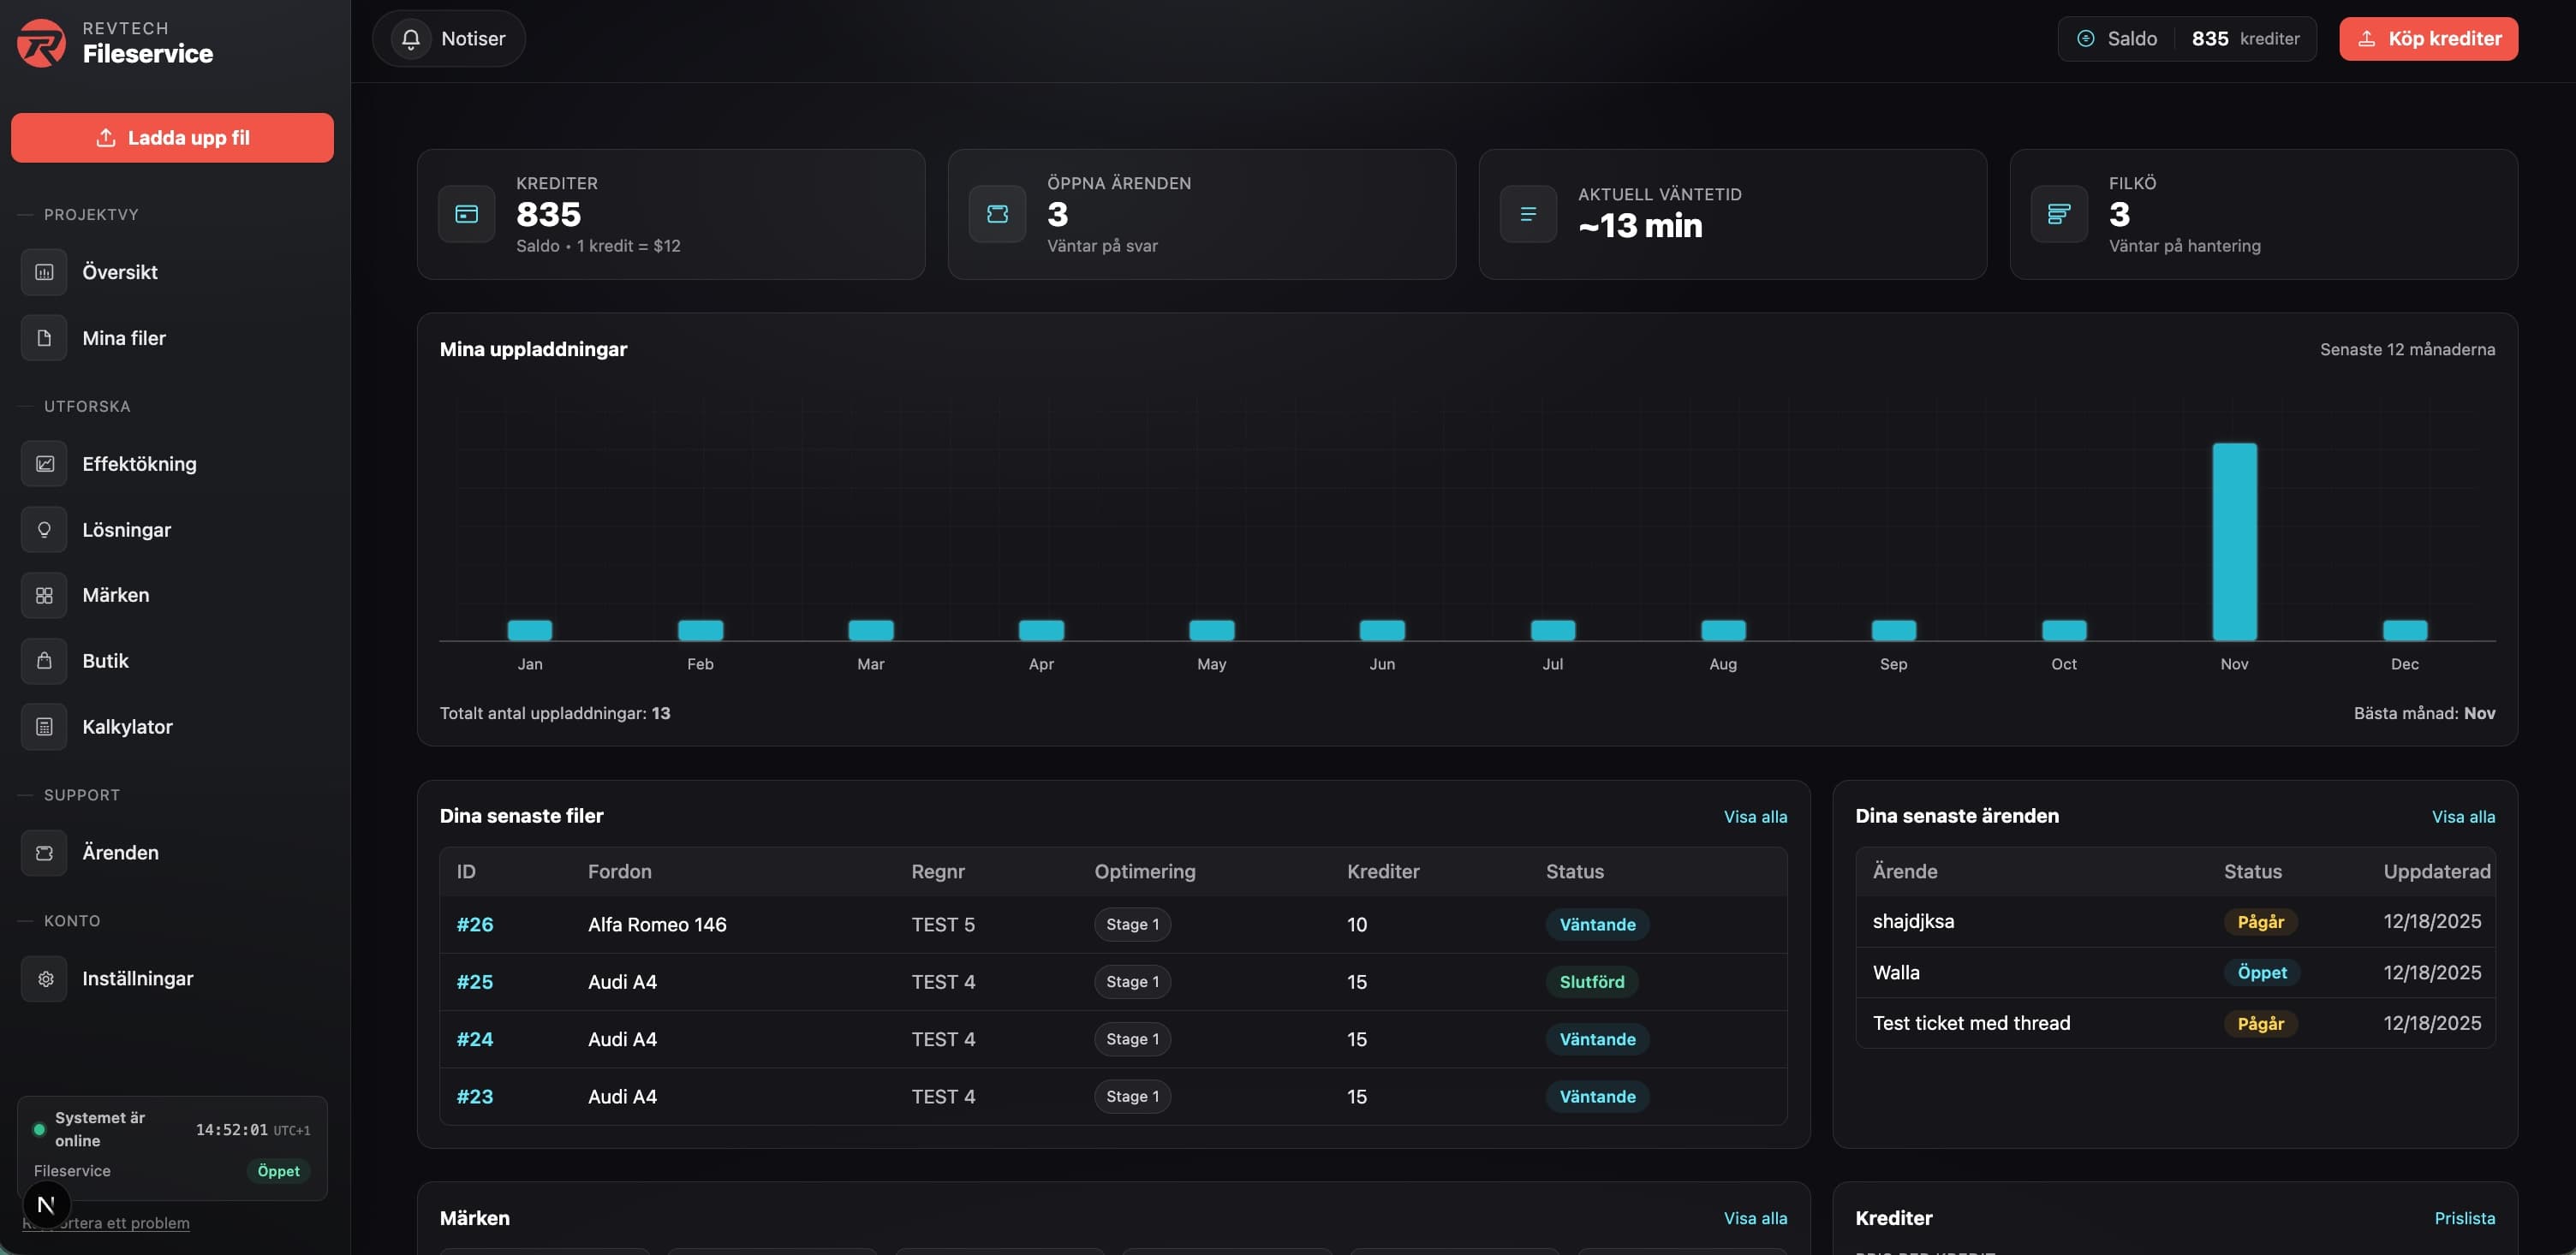Open the Prislista link under Kreditter
The image size is (2576, 1255).
2465,1218
